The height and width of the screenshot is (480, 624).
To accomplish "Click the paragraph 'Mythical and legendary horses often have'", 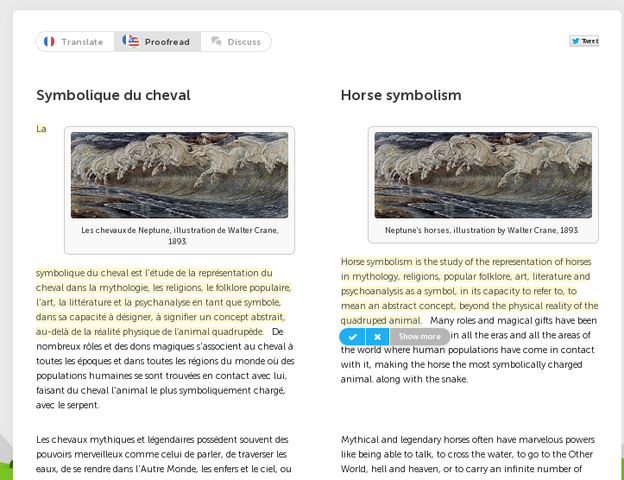I will click(x=468, y=455).
